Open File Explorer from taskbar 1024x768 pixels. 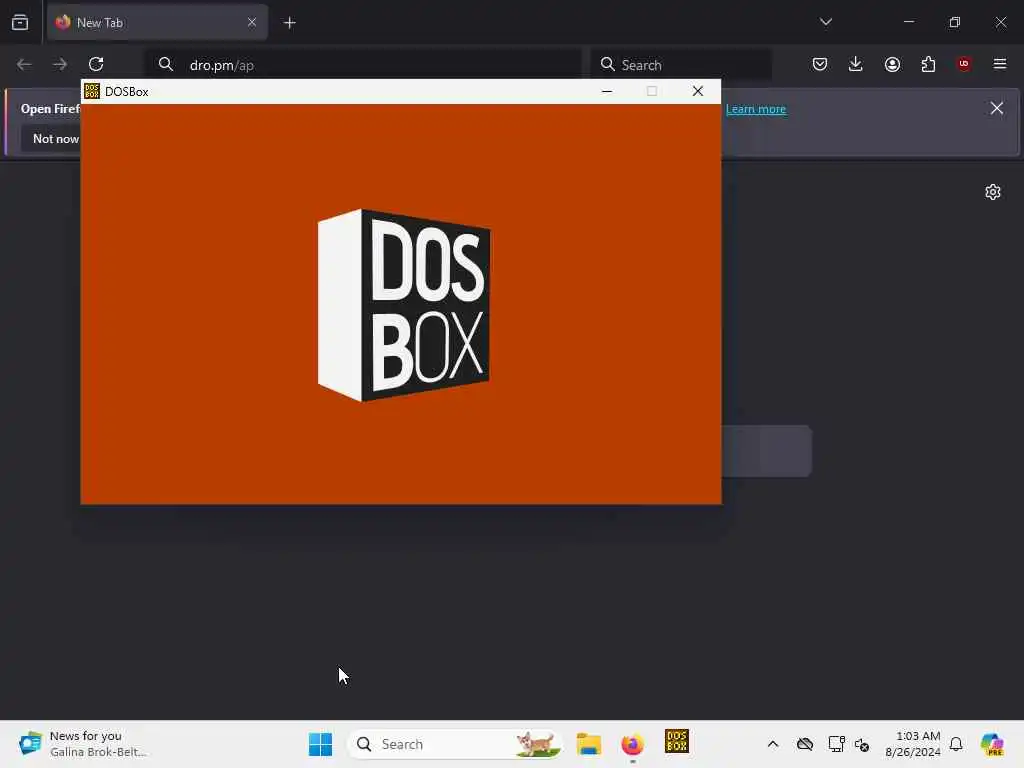(588, 744)
